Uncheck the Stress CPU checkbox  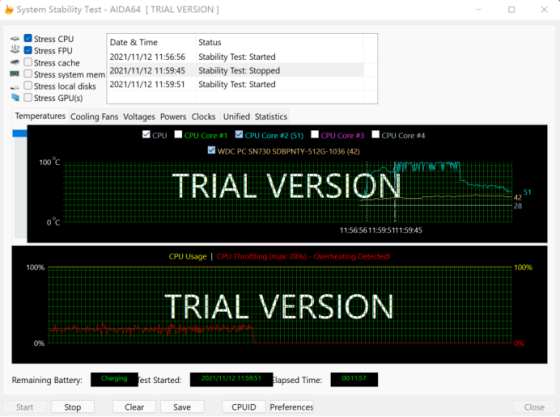pyautogui.click(x=28, y=38)
